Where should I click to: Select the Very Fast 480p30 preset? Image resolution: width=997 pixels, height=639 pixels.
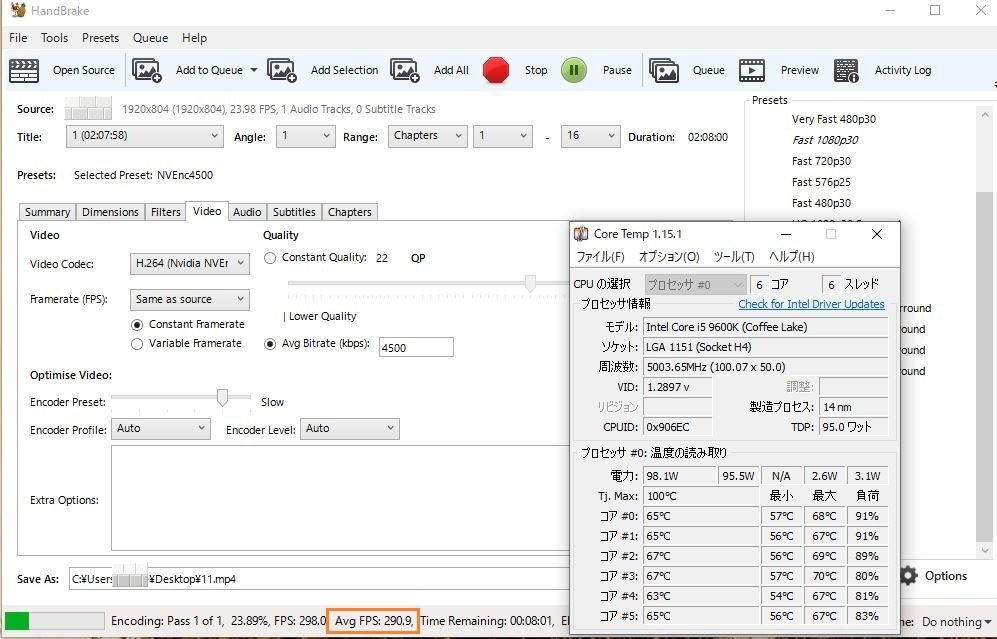834,120
